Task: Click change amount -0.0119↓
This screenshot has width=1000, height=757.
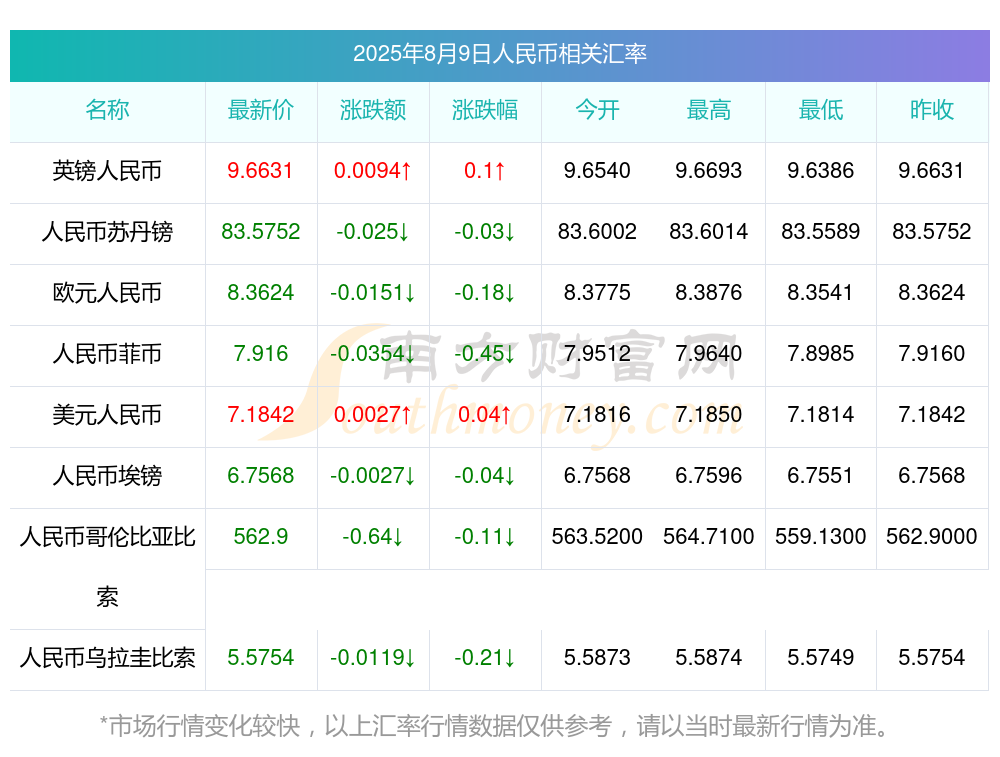Action: [373, 658]
